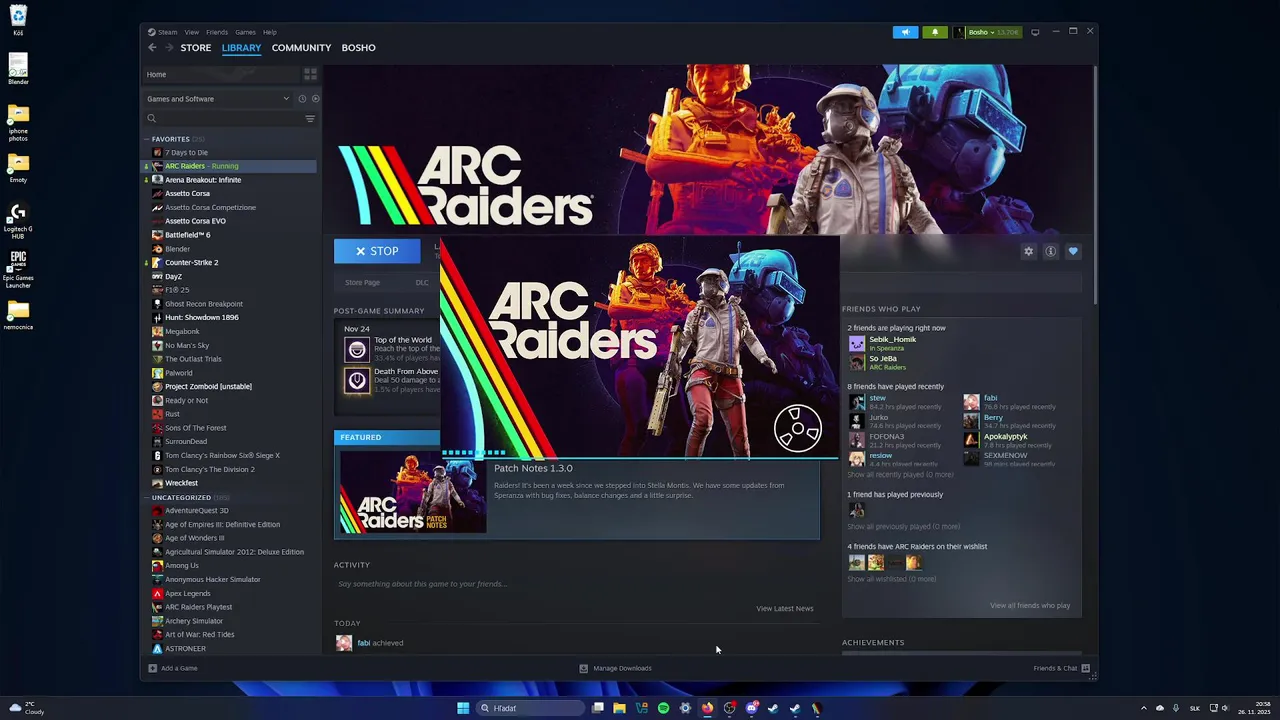The width and height of the screenshot is (1280, 720).
Task: Open Epic Games Launcher desktop shortcut
Action: [x=18, y=268]
